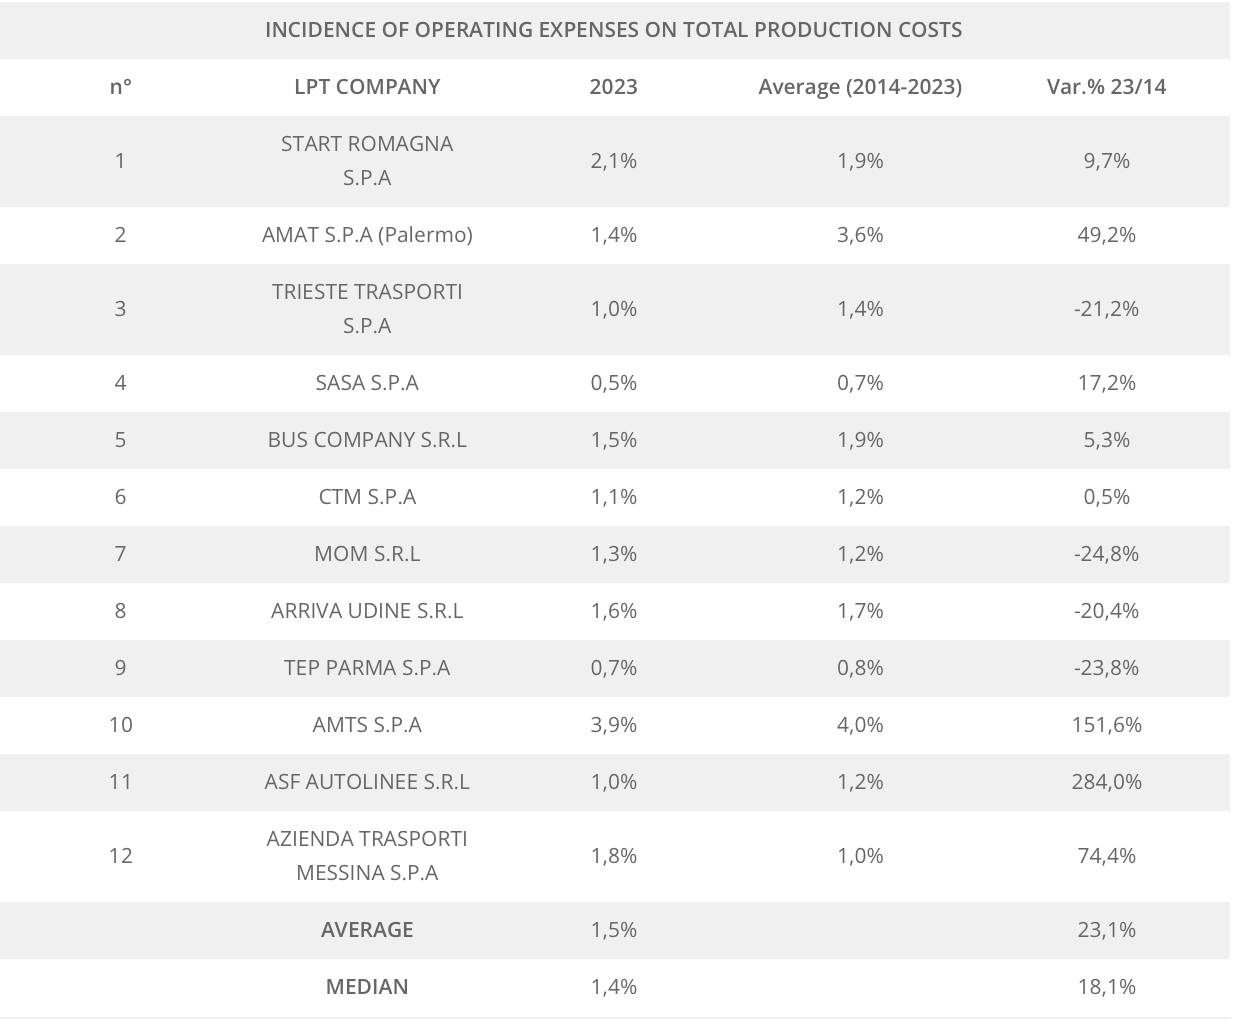This screenshot has height=1032, width=1234.
Task: Click the Average (2014-2023) column header
Action: tap(860, 87)
